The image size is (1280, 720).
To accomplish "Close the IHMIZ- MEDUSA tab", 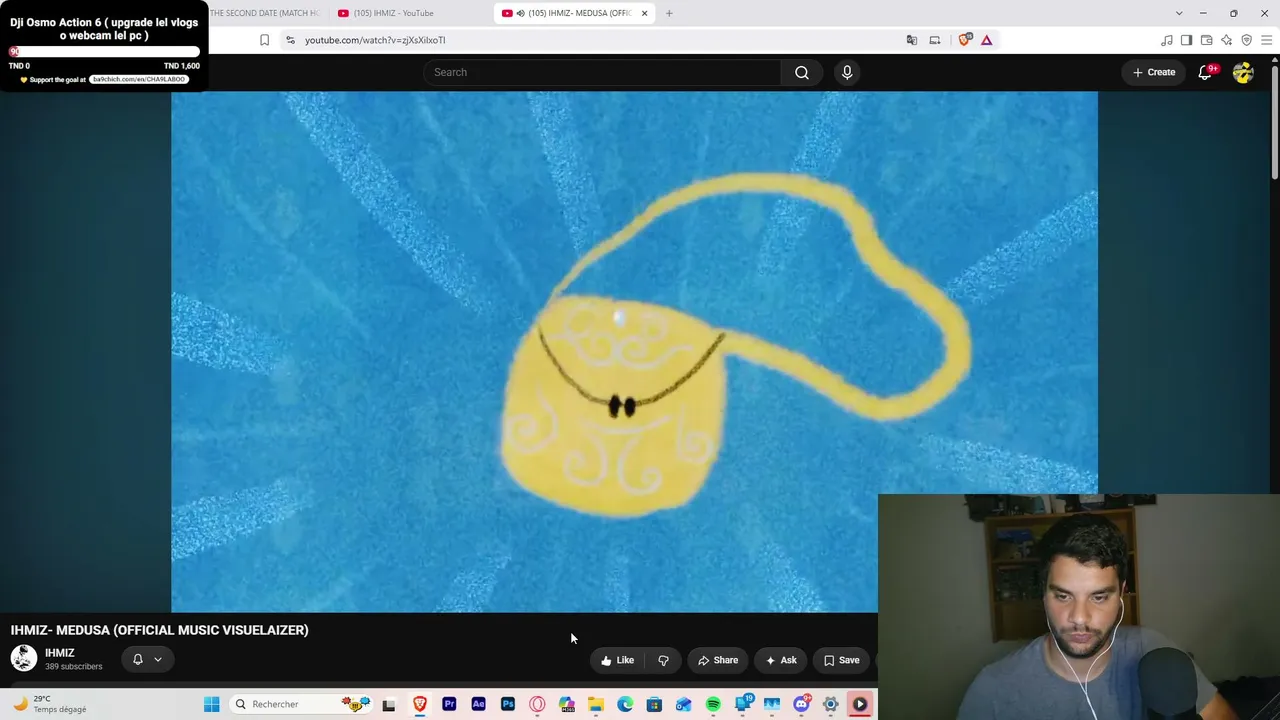I will [x=644, y=13].
